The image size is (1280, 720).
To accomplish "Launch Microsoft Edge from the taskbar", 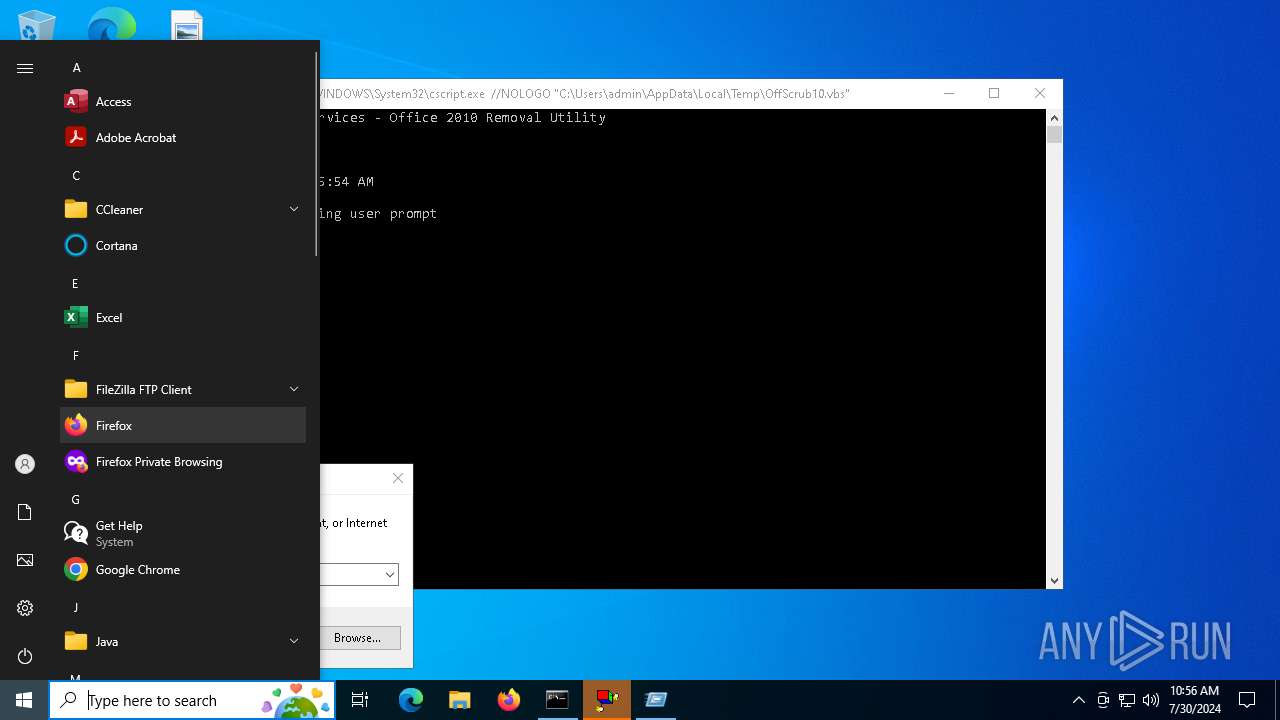I will [x=411, y=700].
